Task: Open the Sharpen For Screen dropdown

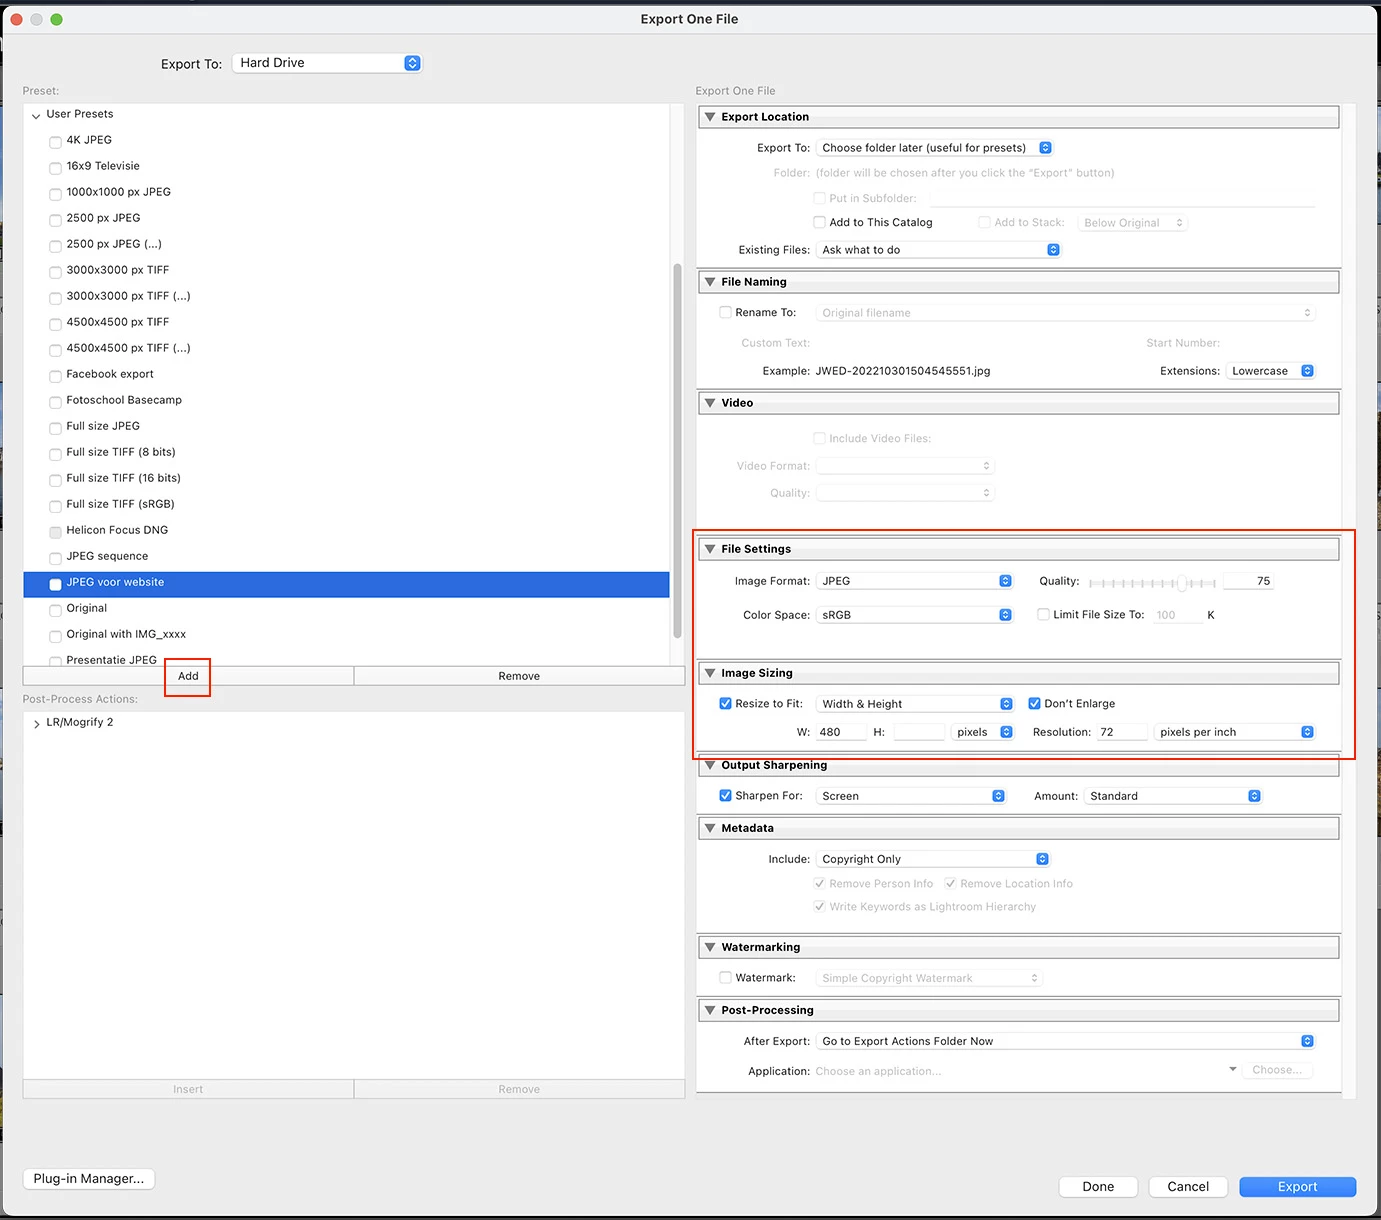Action: click(x=911, y=796)
